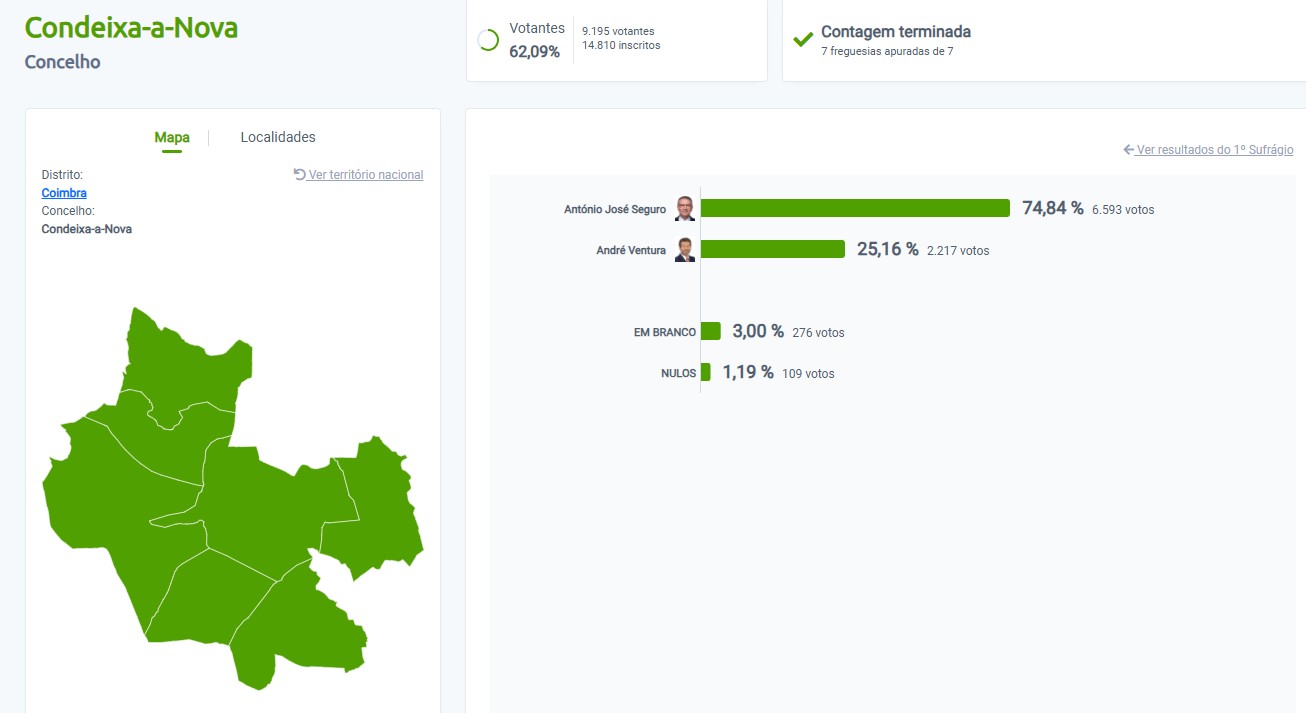The width and height of the screenshot is (1306, 713).
Task: Click the left arrow icon before 'Ver resultados'
Action: [x=1129, y=150]
